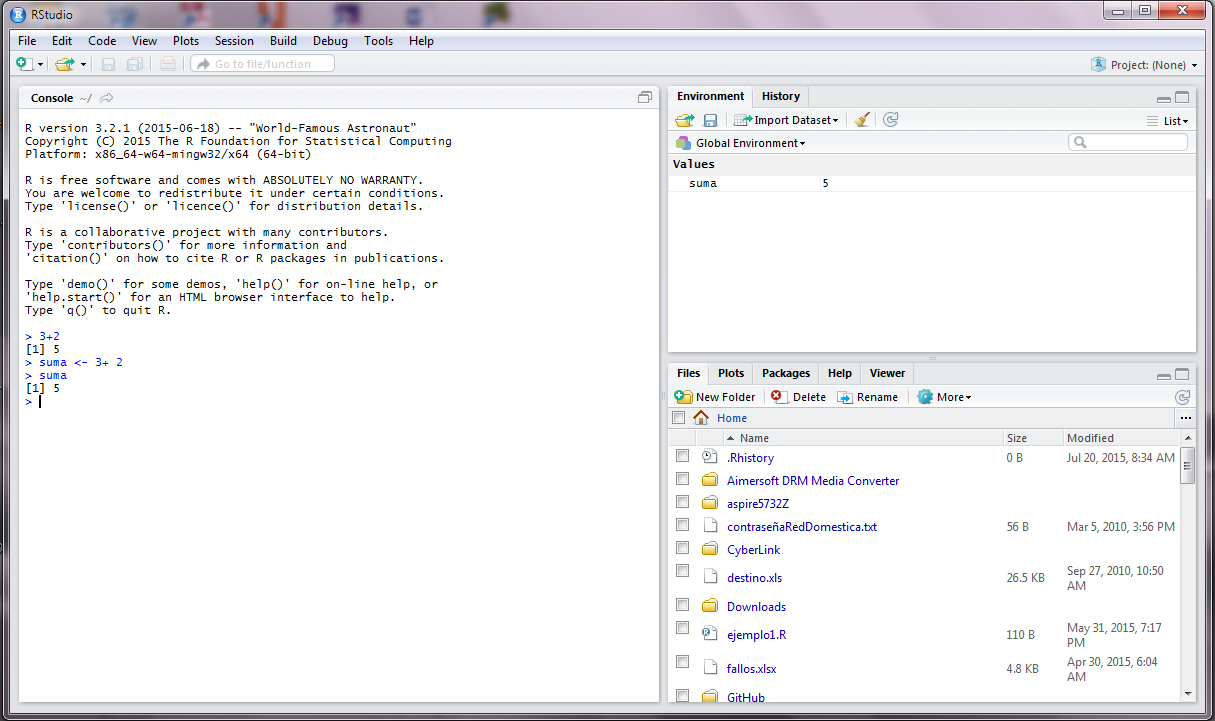Switch to the History tab
1215x721 pixels.
[x=781, y=96]
